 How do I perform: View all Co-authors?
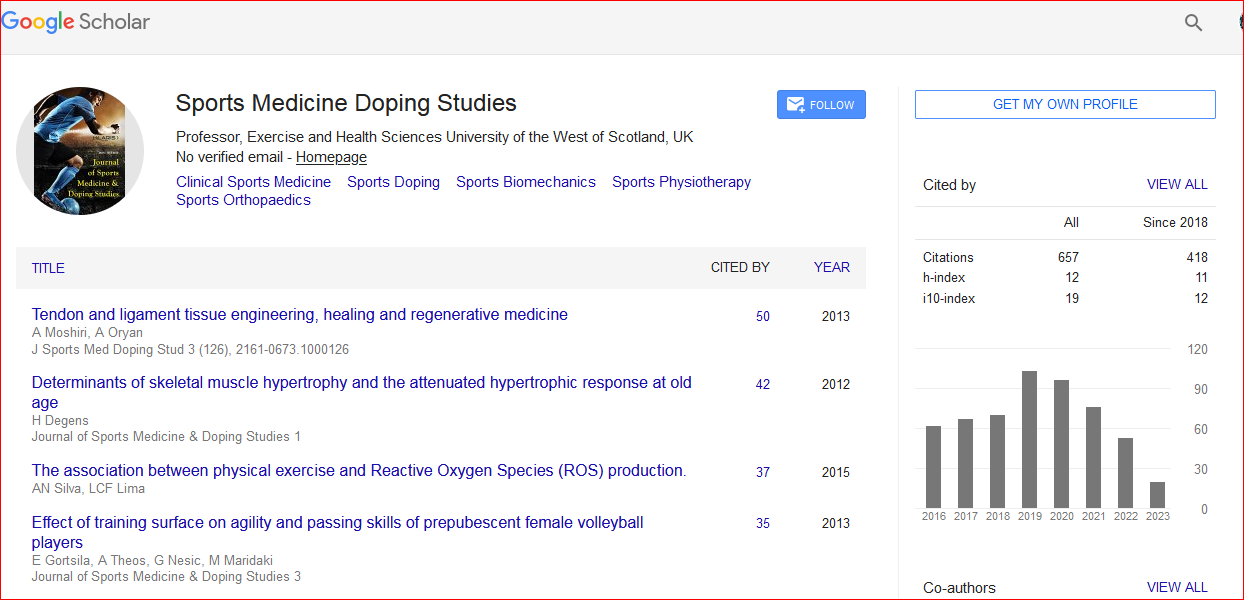coord(1176,587)
